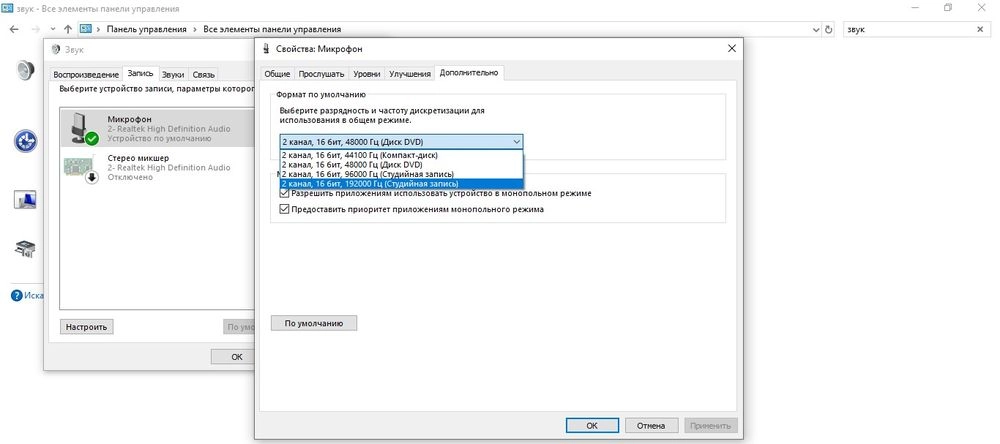Click the Back arrow in Explorer navigation

pos(15,30)
